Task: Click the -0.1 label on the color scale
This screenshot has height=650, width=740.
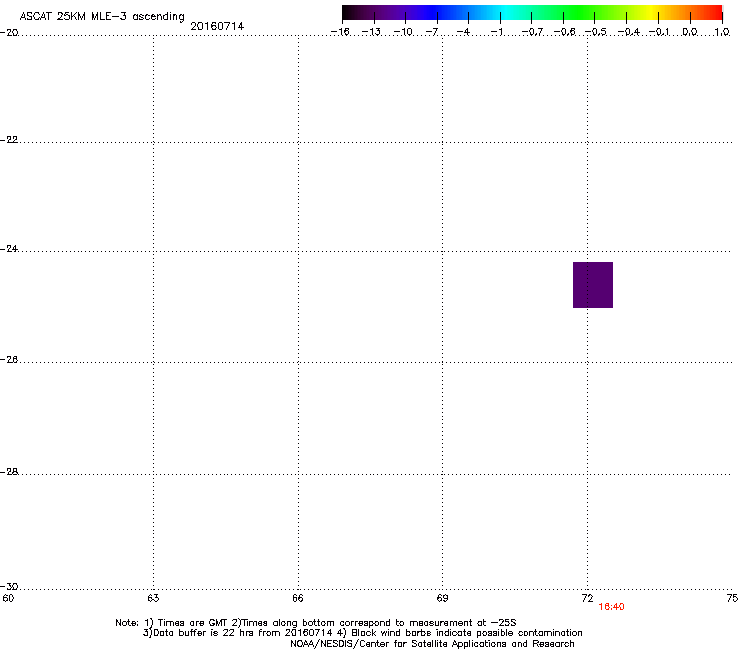Action: point(659,32)
